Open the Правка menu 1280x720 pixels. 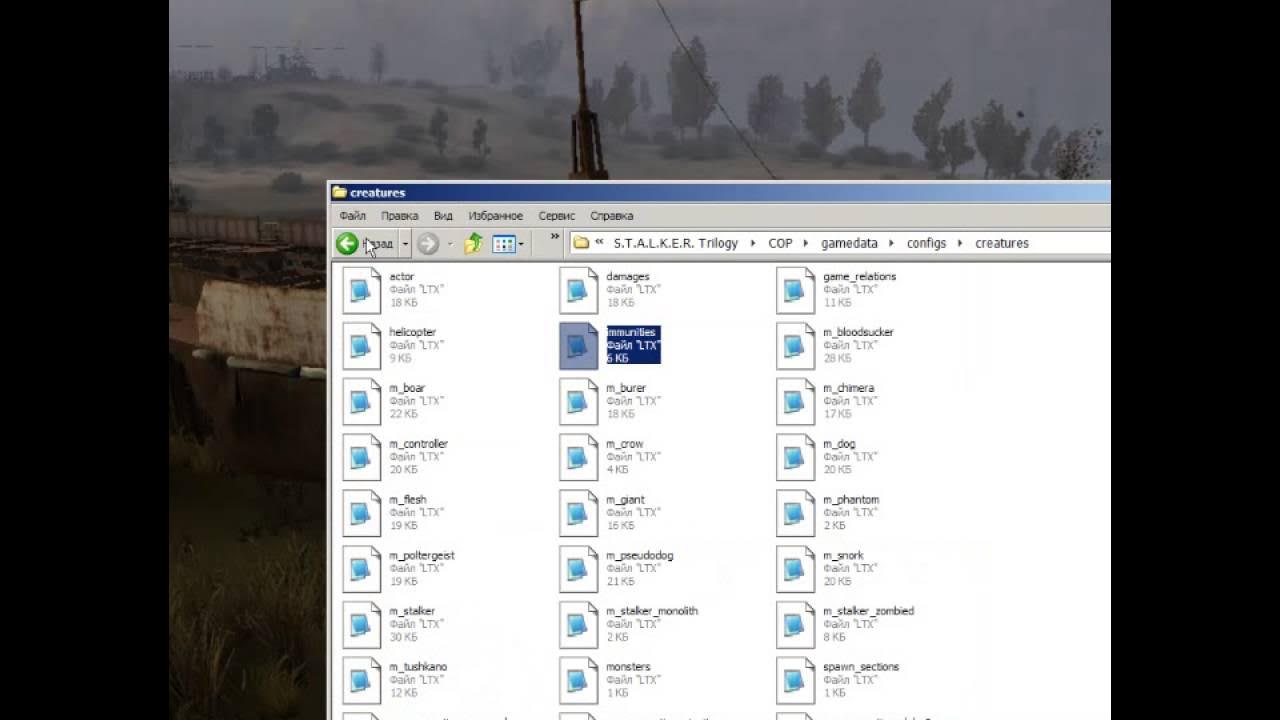pyautogui.click(x=400, y=215)
